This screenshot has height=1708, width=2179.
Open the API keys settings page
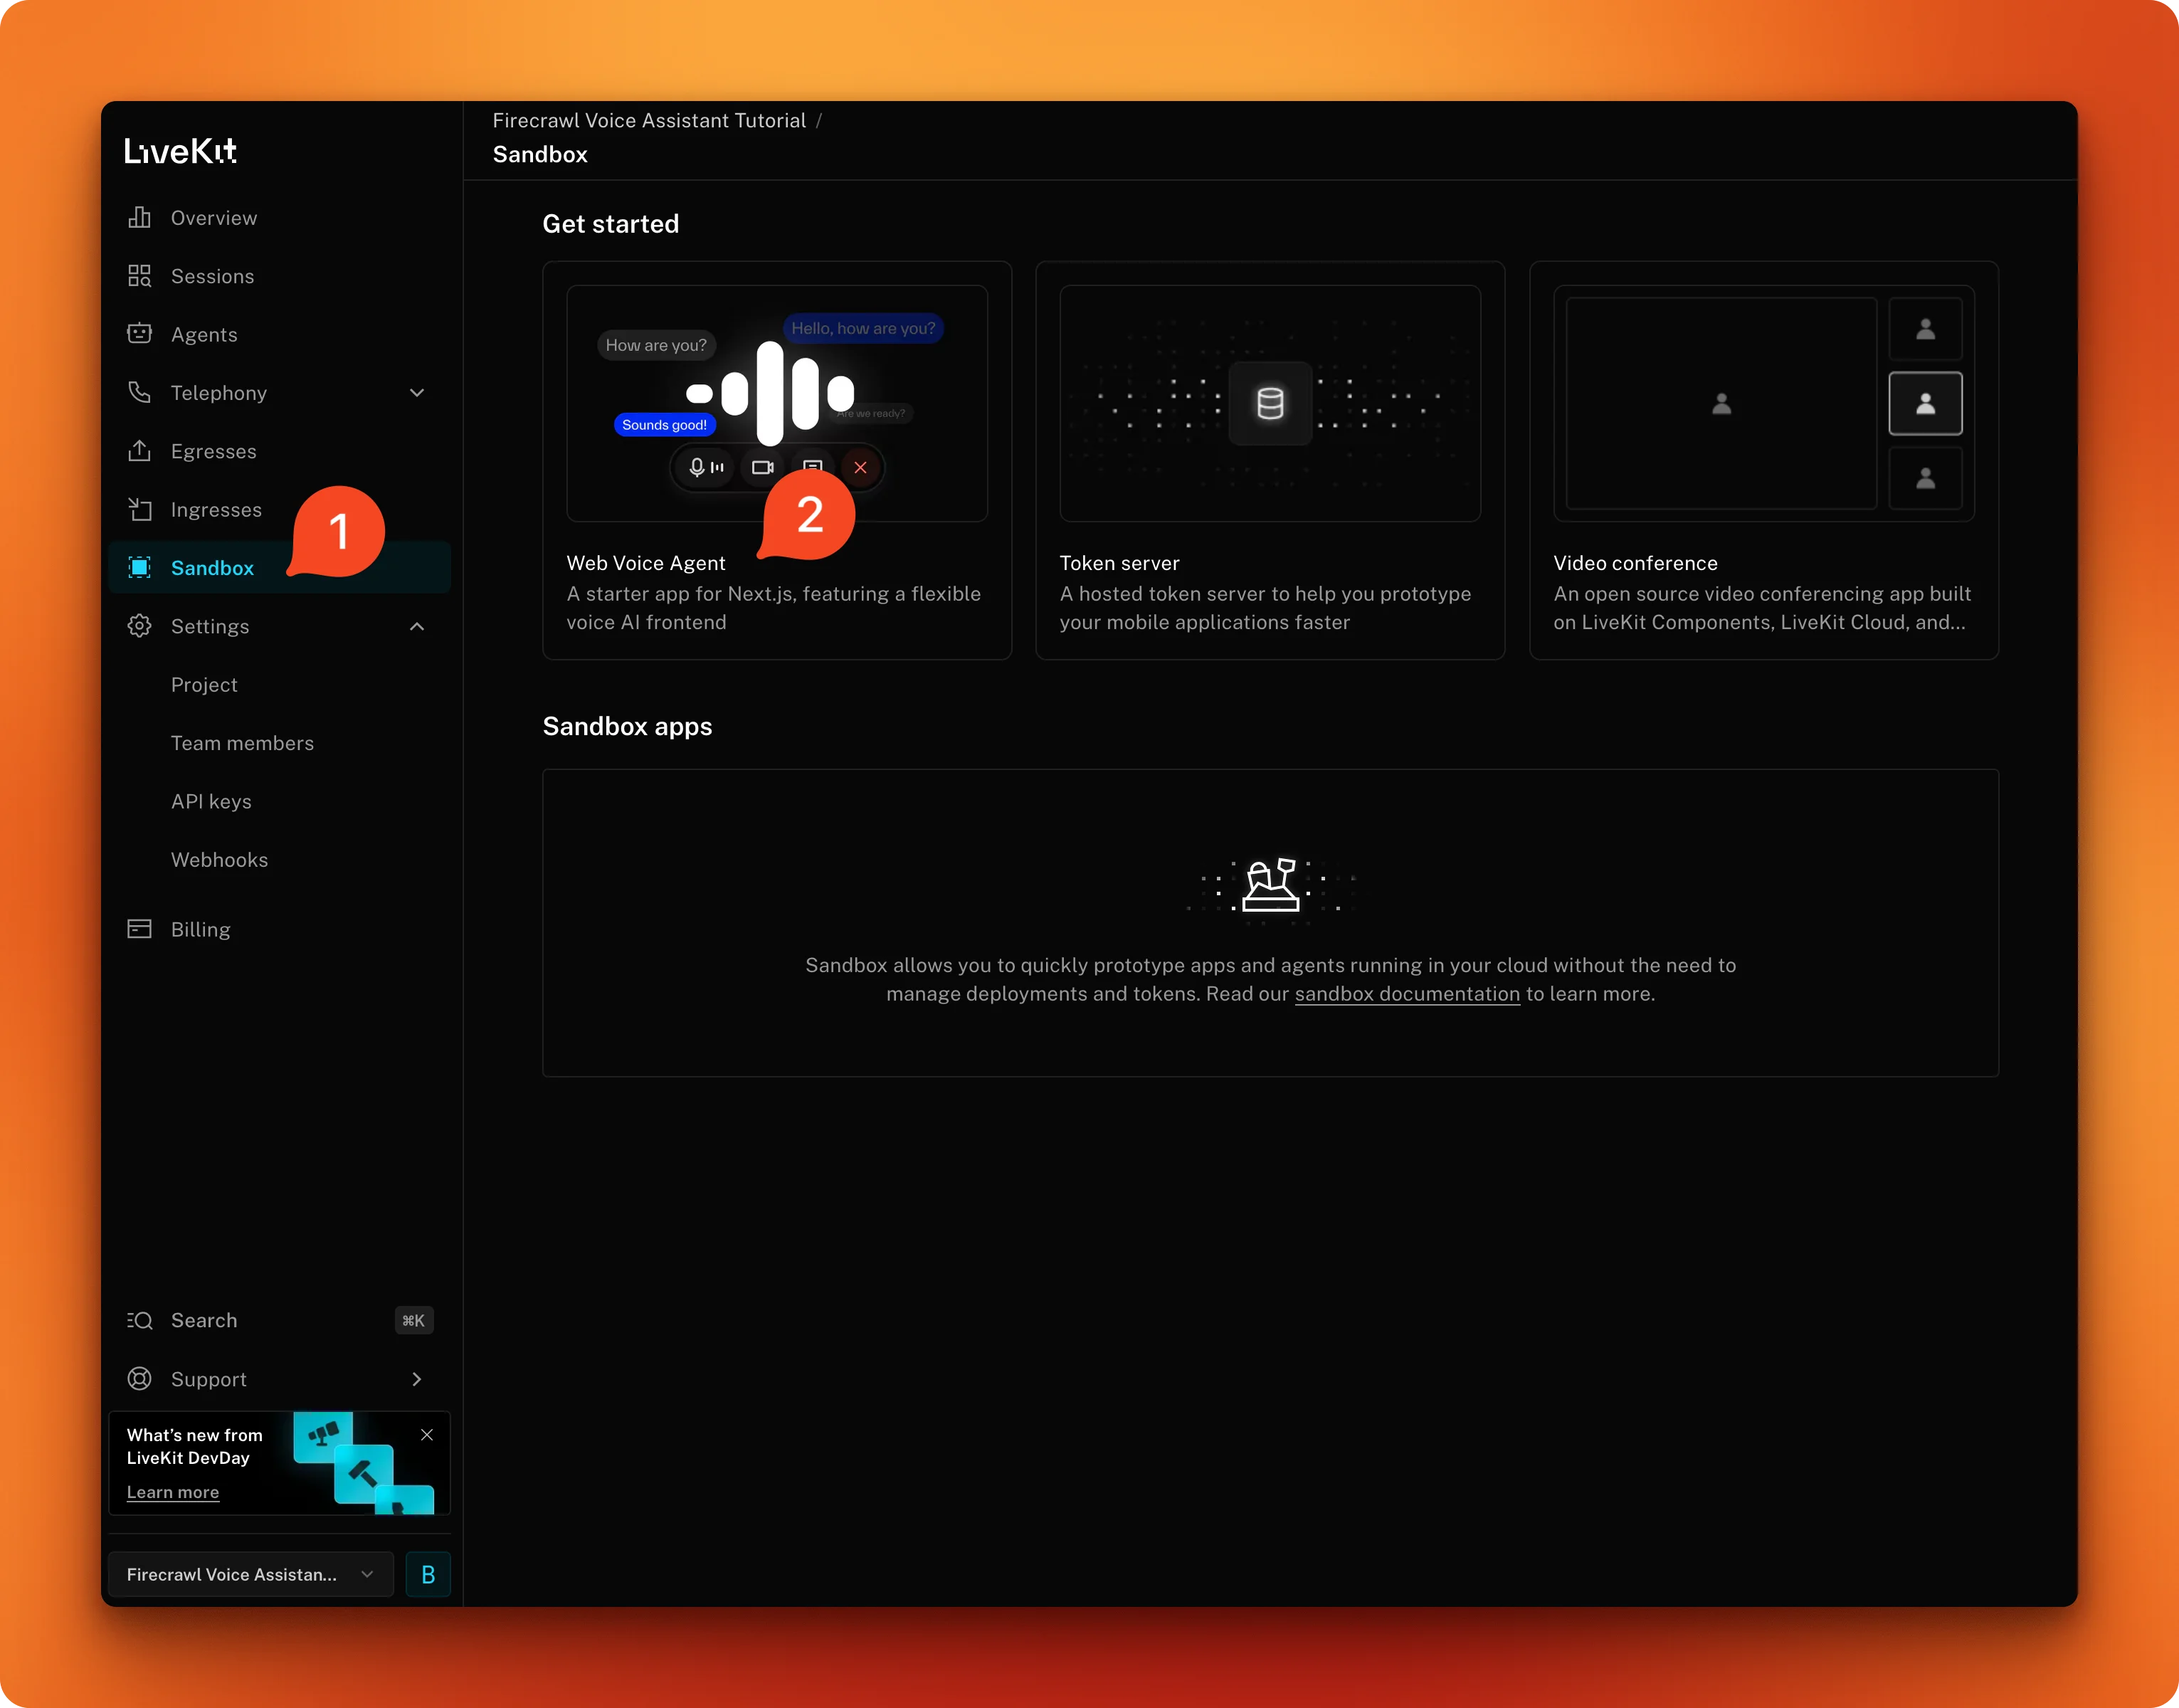coord(211,801)
